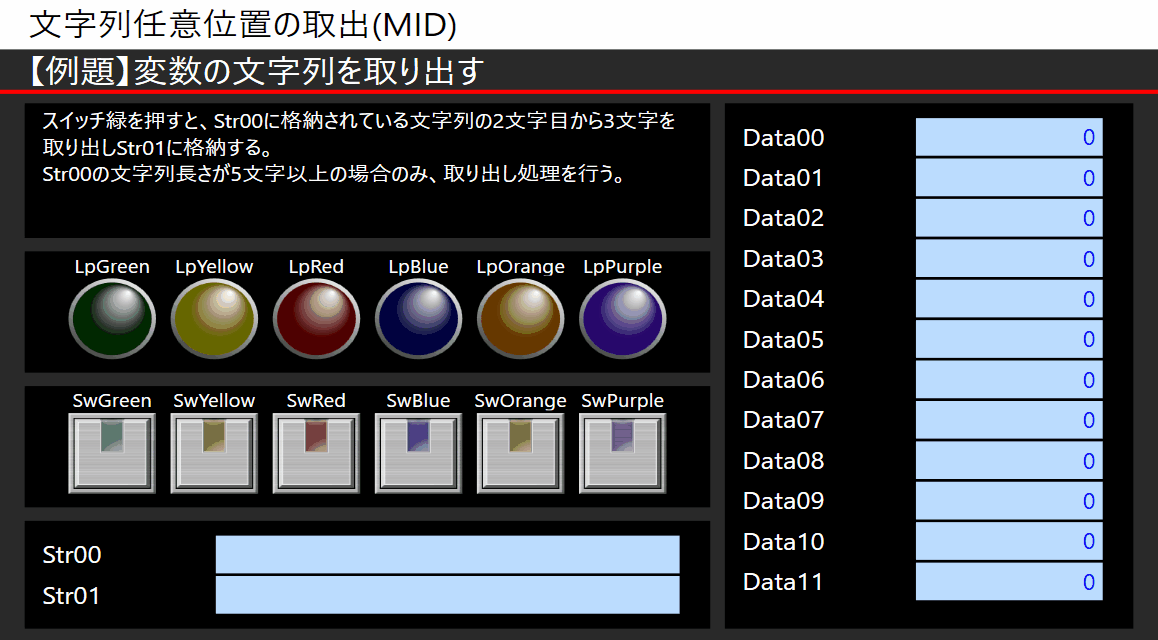
Task: Click the Str01 string input field
Action: tap(447, 594)
